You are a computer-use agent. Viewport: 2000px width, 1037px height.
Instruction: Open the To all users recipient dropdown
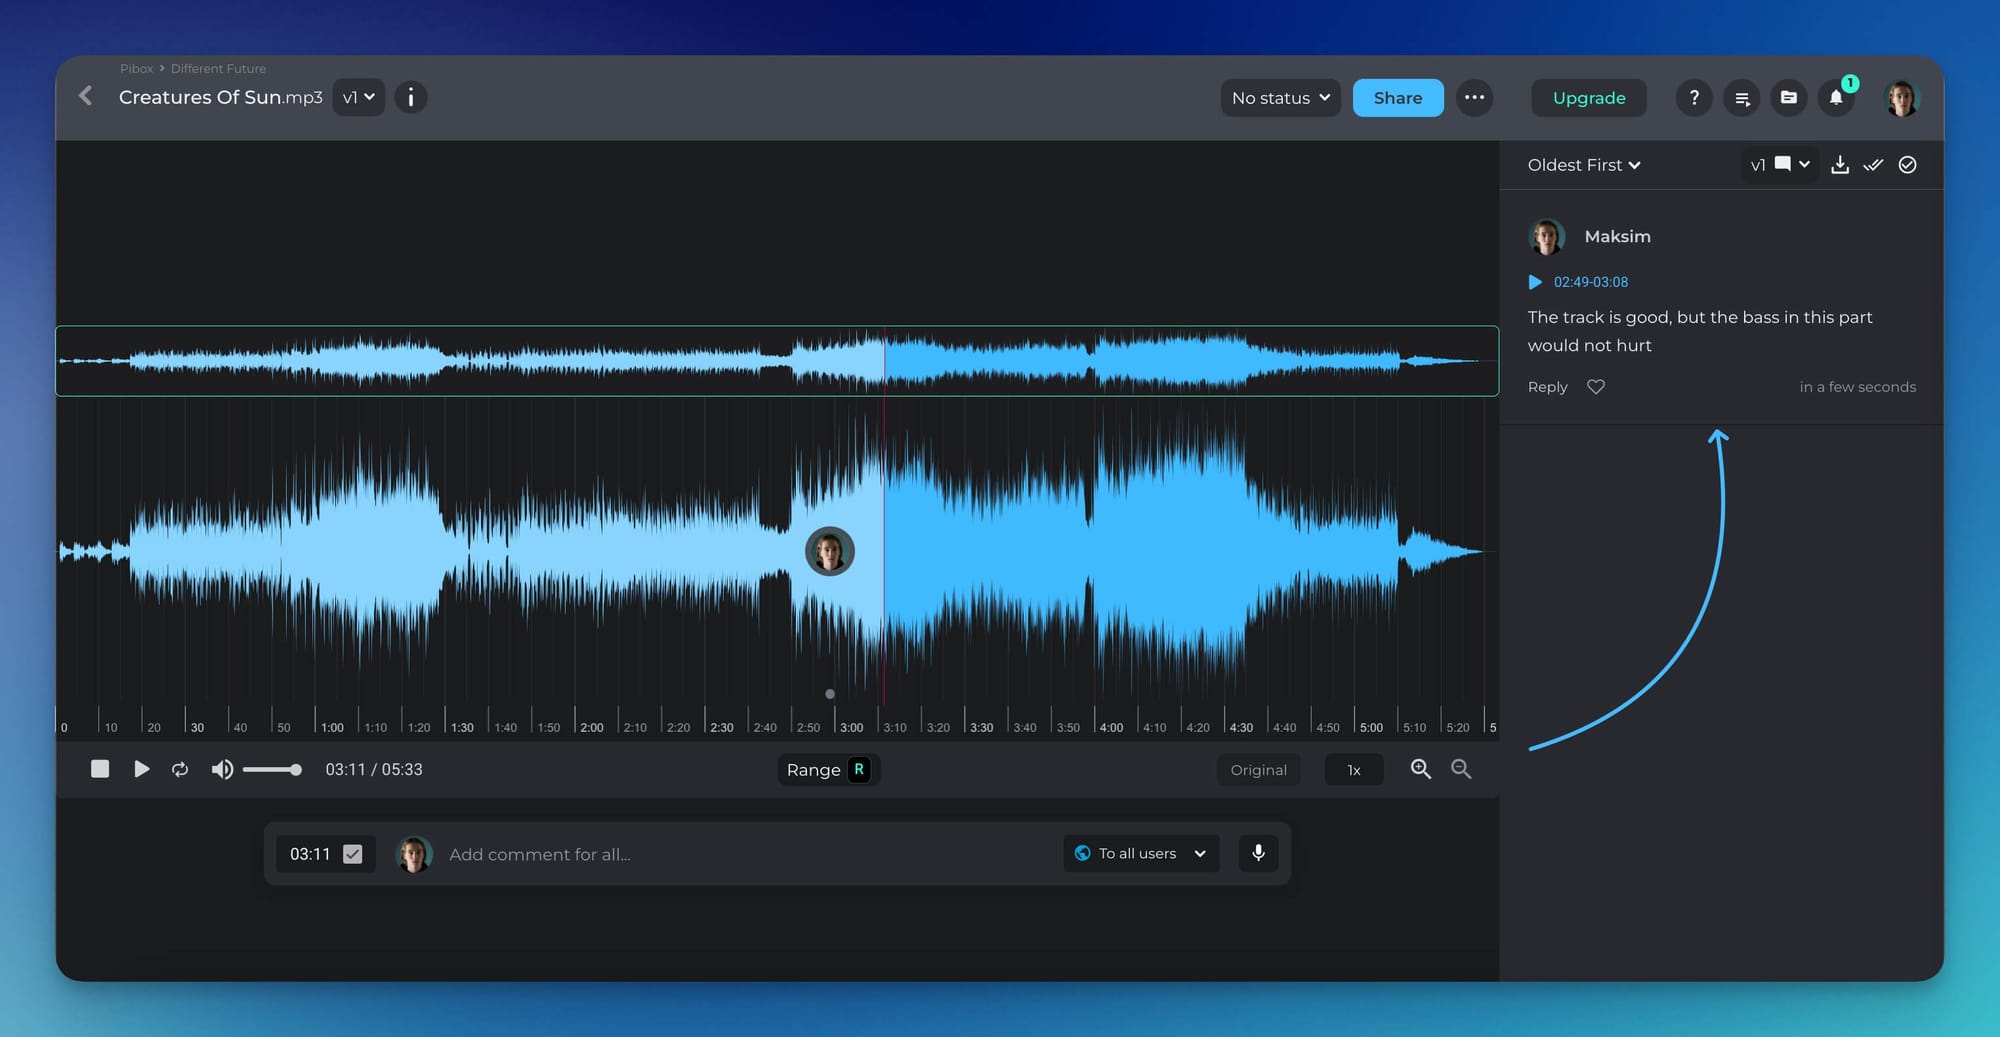pyautogui.click(x=1140, y=853)
